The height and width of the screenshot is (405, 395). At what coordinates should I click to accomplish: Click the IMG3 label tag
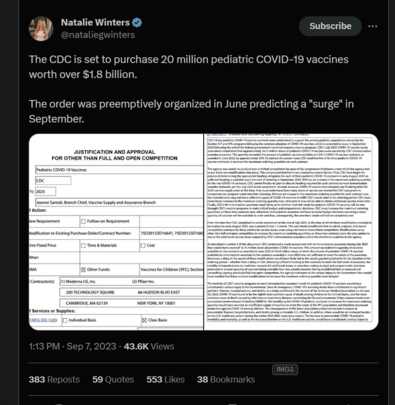coord(285,369)
